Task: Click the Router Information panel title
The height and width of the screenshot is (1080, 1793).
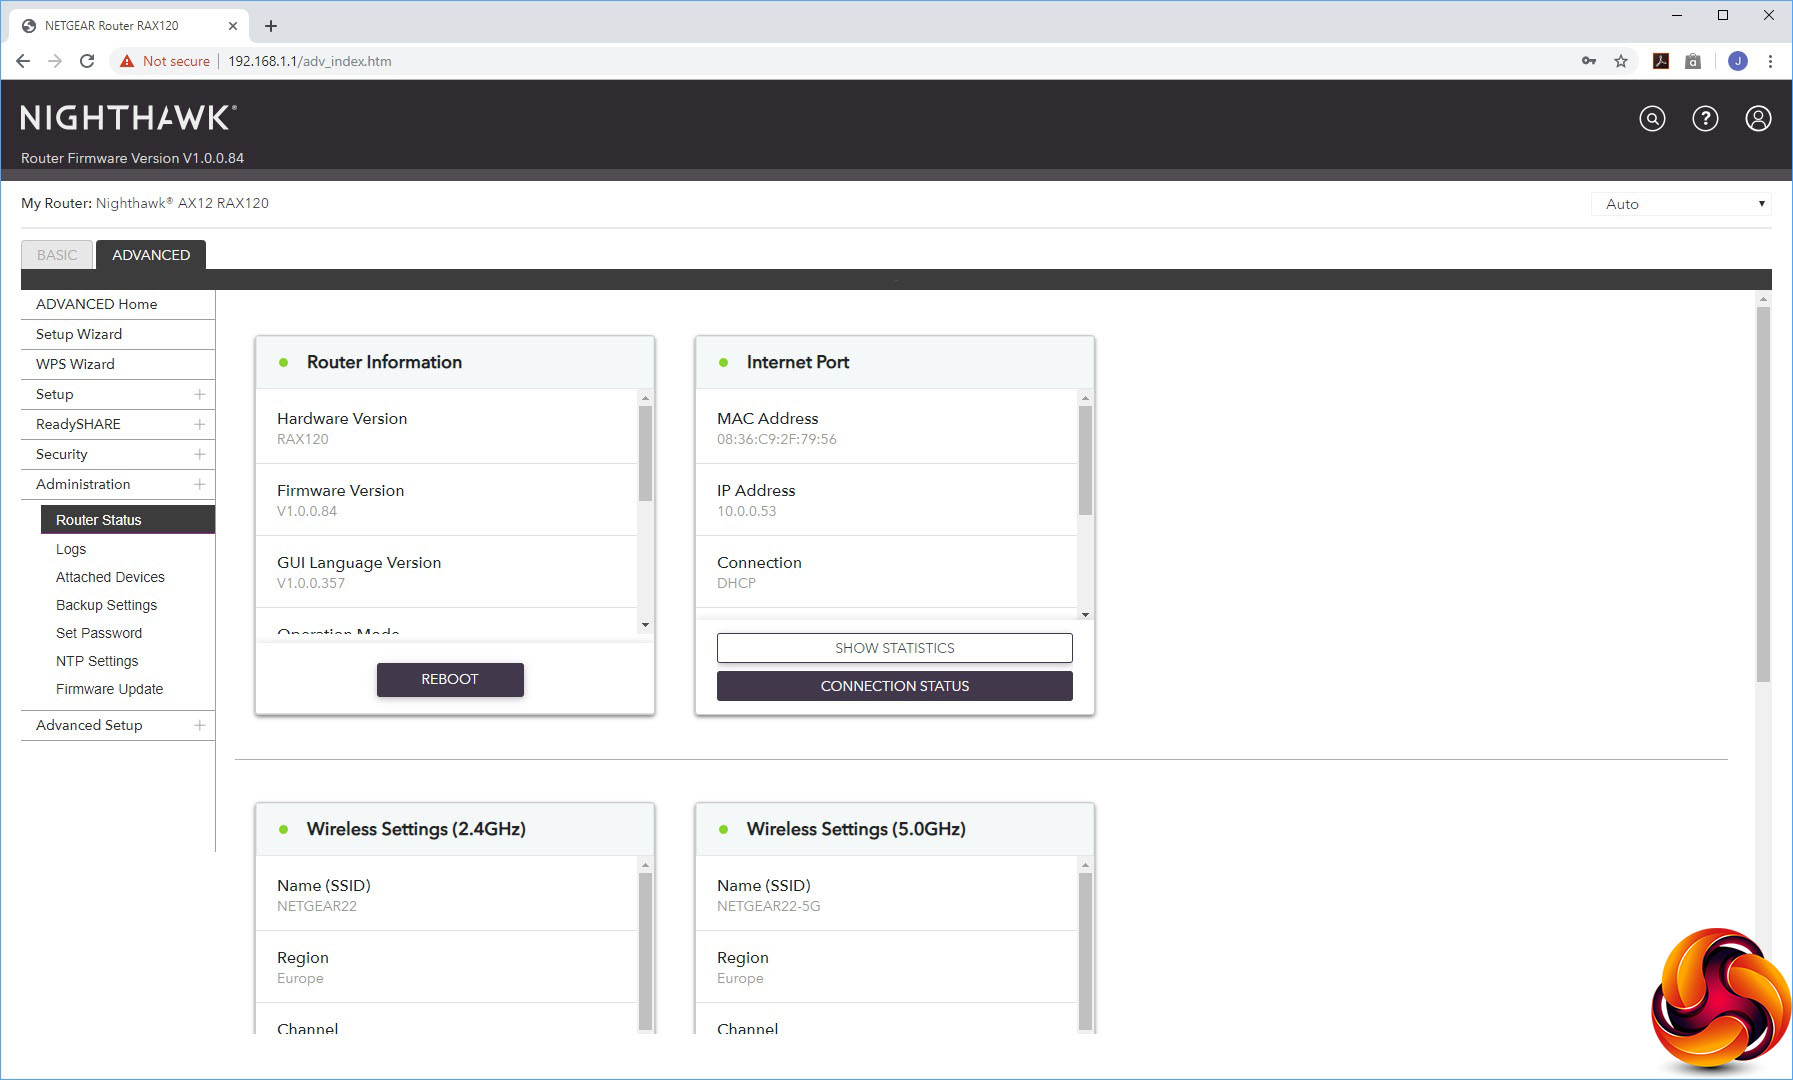Action: [384, 362]
